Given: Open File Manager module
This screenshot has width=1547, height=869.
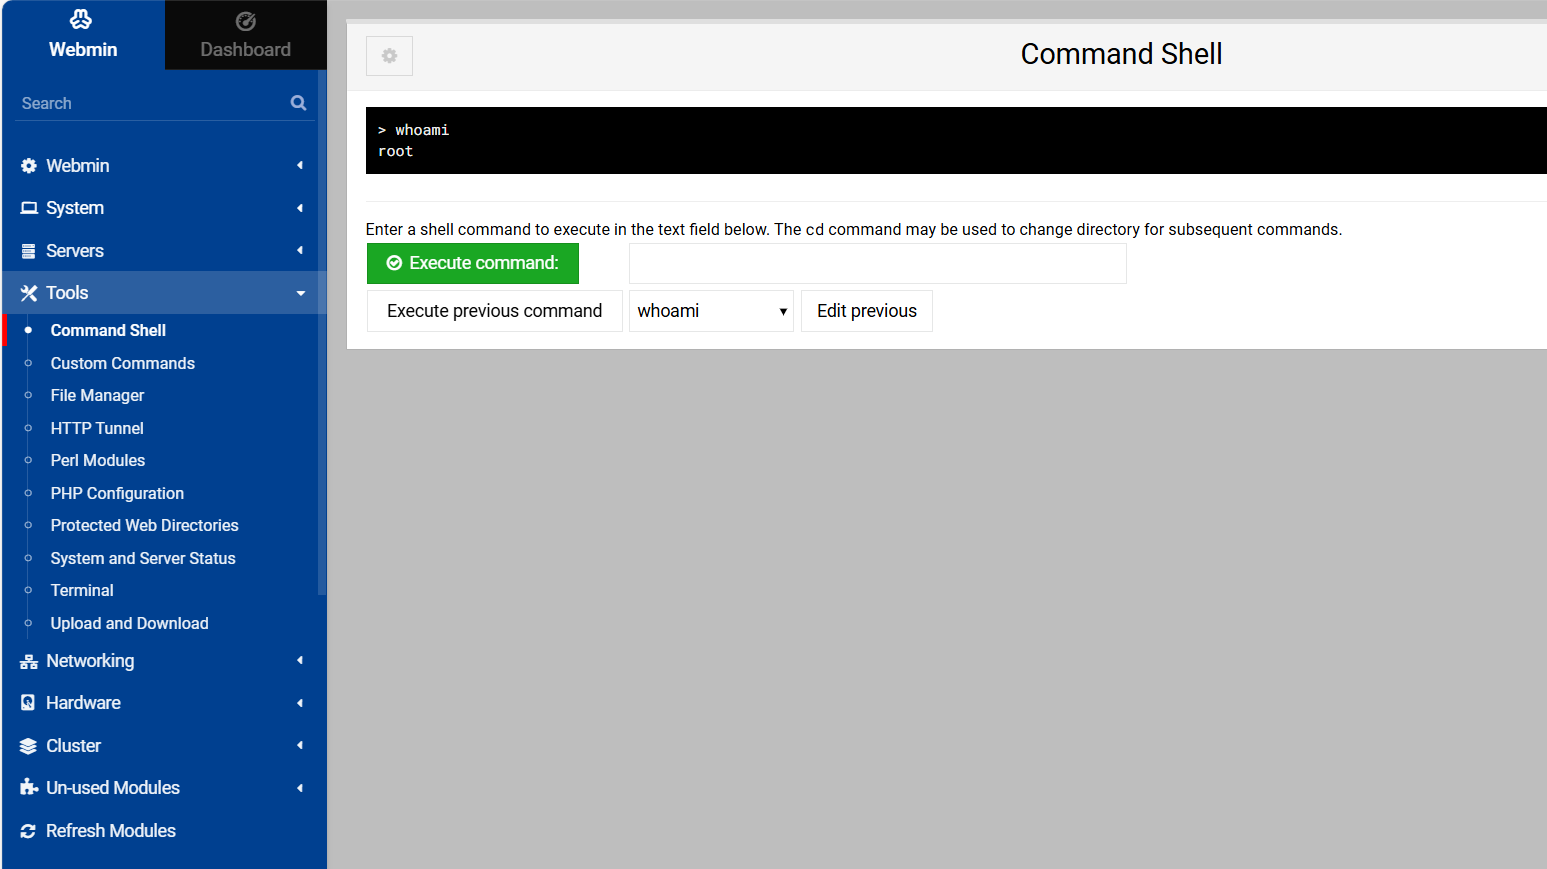Looking at the screenshot, I should pyautogui.click(x=97, y=395).
